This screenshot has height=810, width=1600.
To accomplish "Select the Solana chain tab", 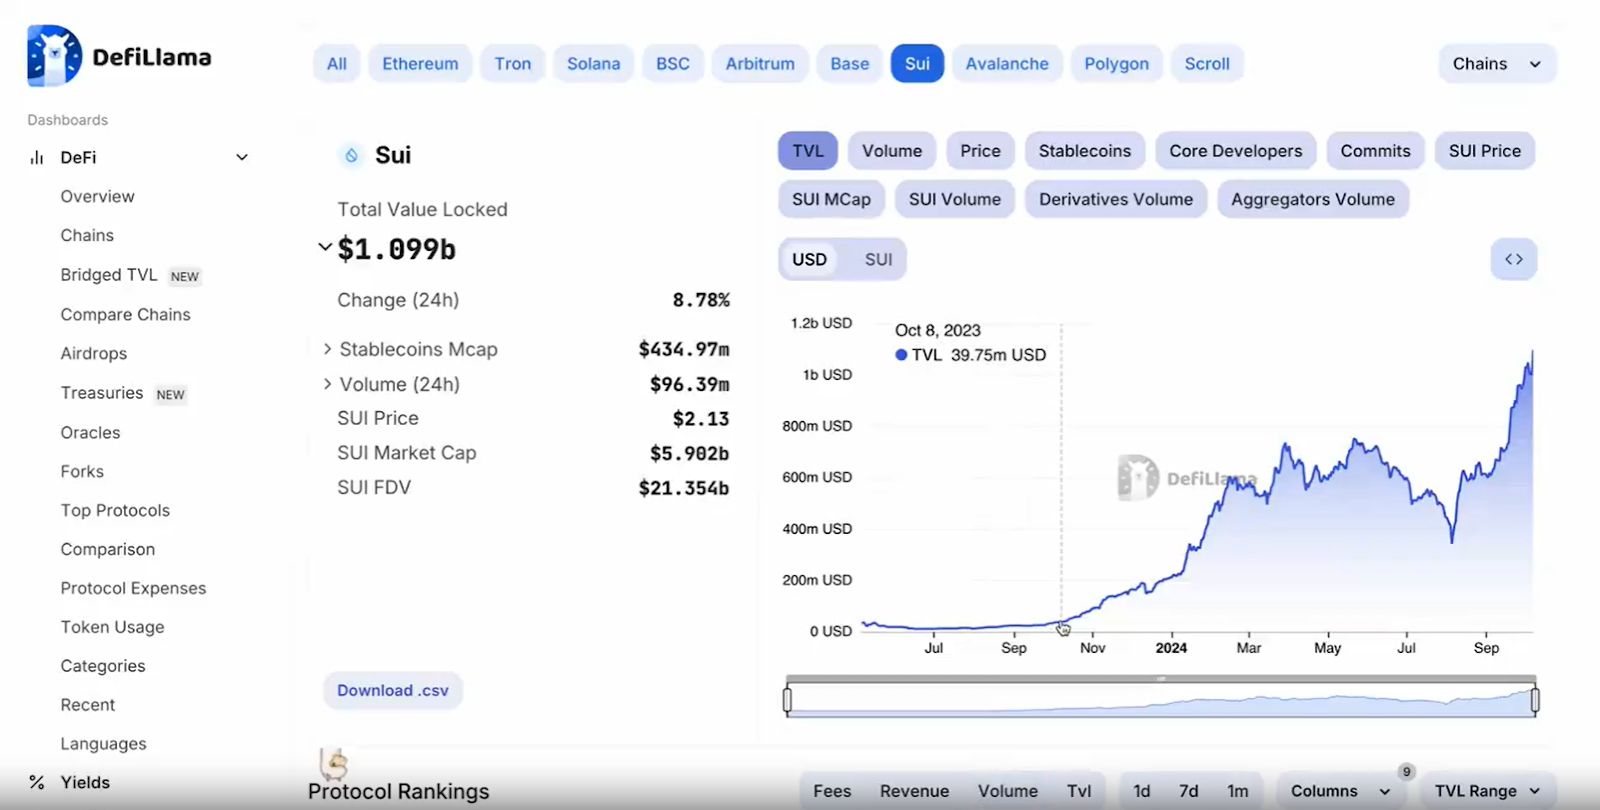I will [594, 64].
